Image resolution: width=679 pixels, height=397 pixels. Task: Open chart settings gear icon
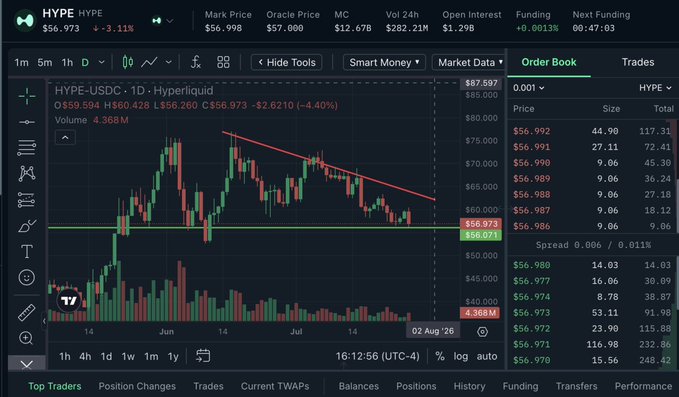click(482, 332)
